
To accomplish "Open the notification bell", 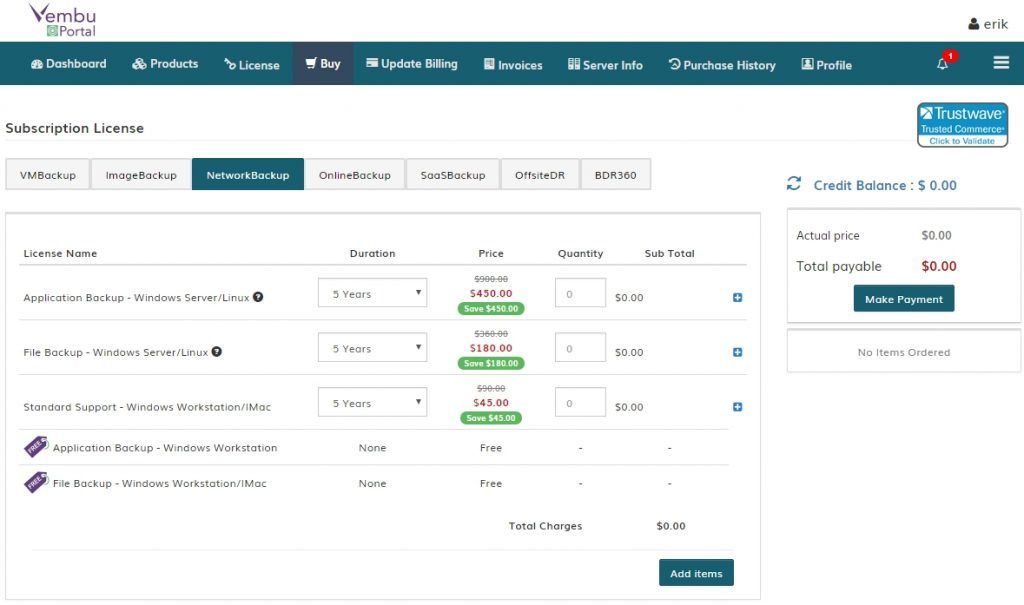I will click(942, 63).
